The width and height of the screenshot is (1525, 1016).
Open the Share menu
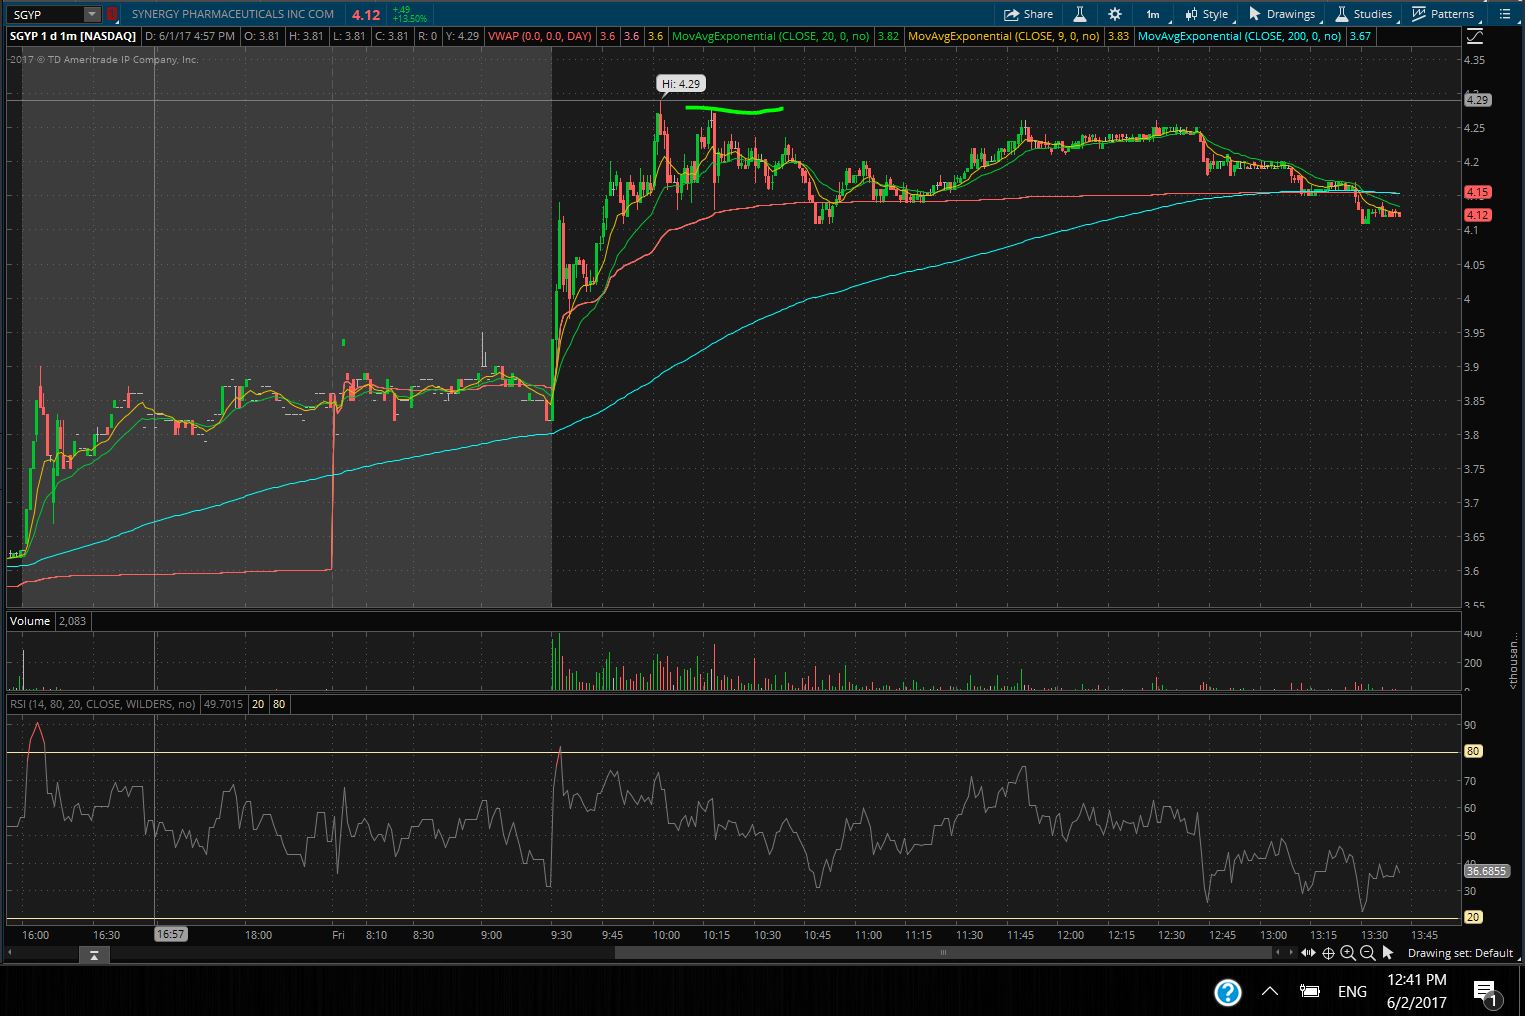[x=1028, y=14]
